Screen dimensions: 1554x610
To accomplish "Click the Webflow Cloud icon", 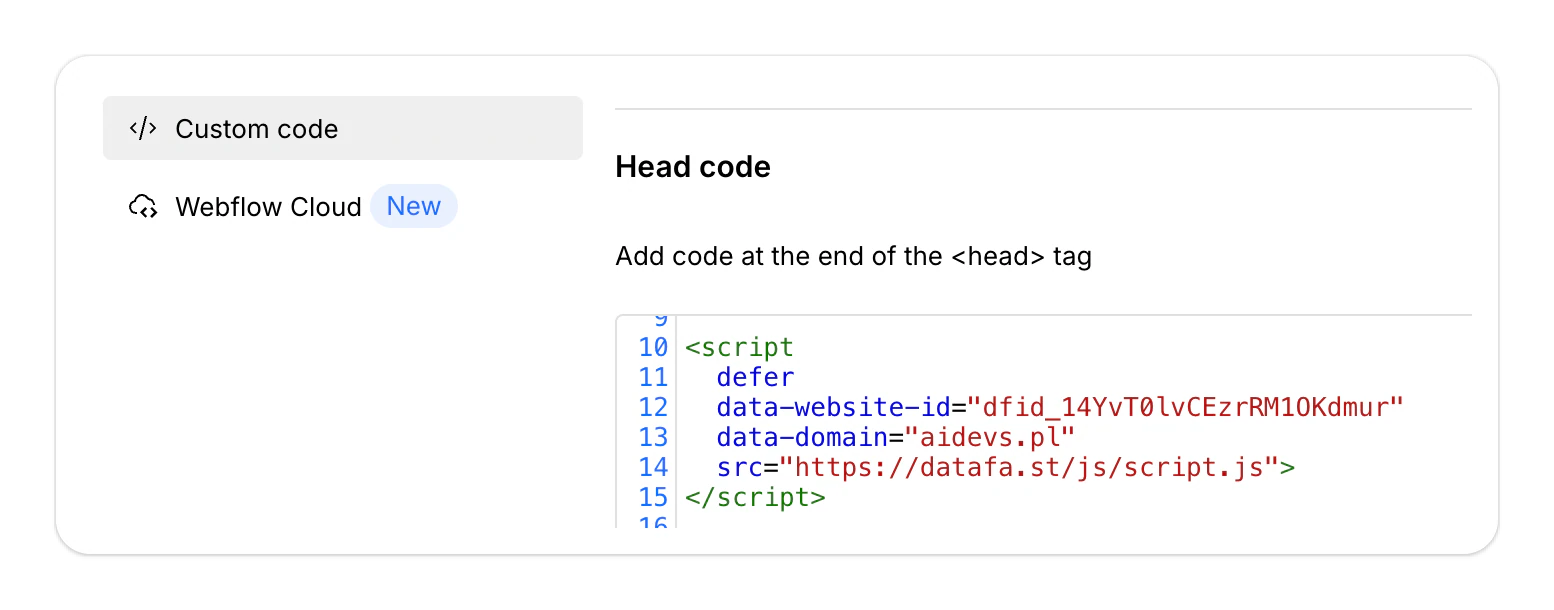I will [143, 207].
